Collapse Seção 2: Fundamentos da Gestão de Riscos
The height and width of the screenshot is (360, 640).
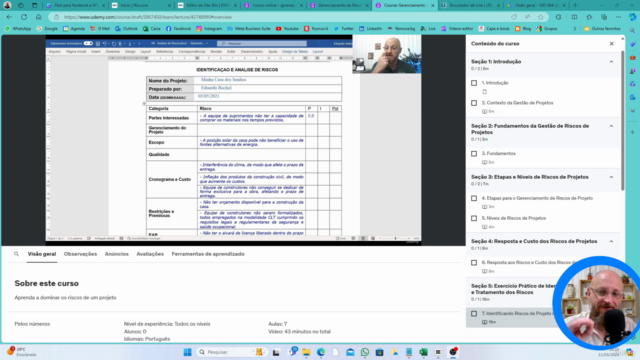point(611,126)
